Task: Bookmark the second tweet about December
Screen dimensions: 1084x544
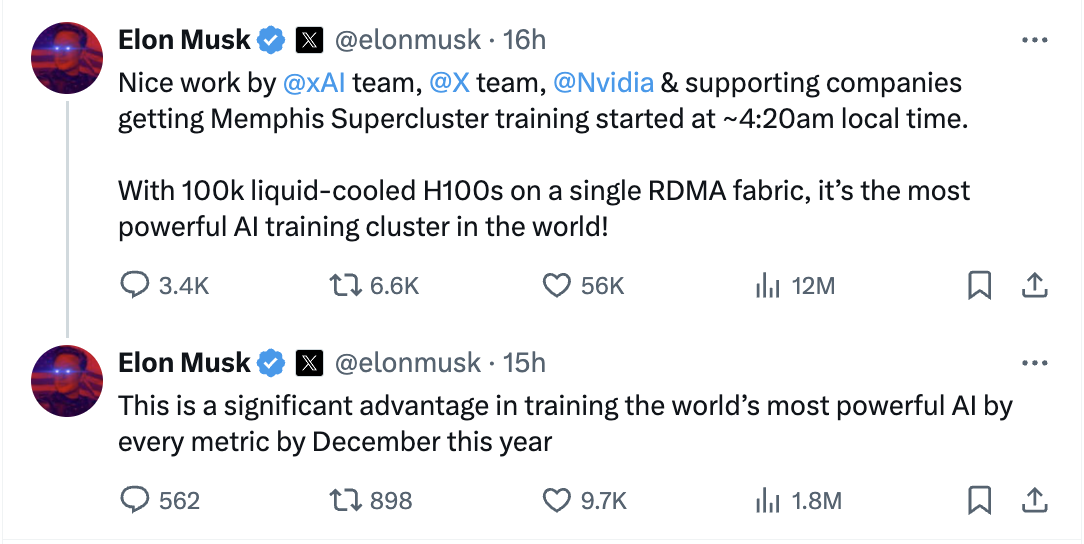Action: pos(979,500)
